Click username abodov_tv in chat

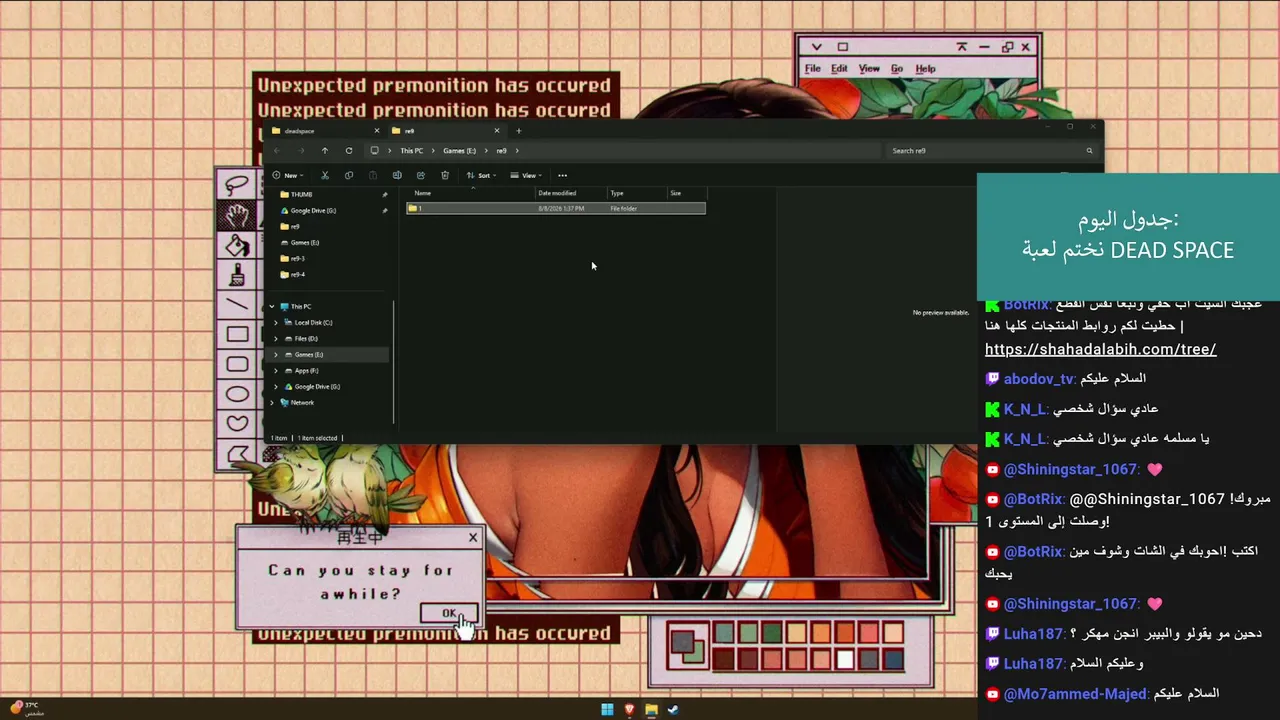pyautogui.click(x=1039, y=379)
